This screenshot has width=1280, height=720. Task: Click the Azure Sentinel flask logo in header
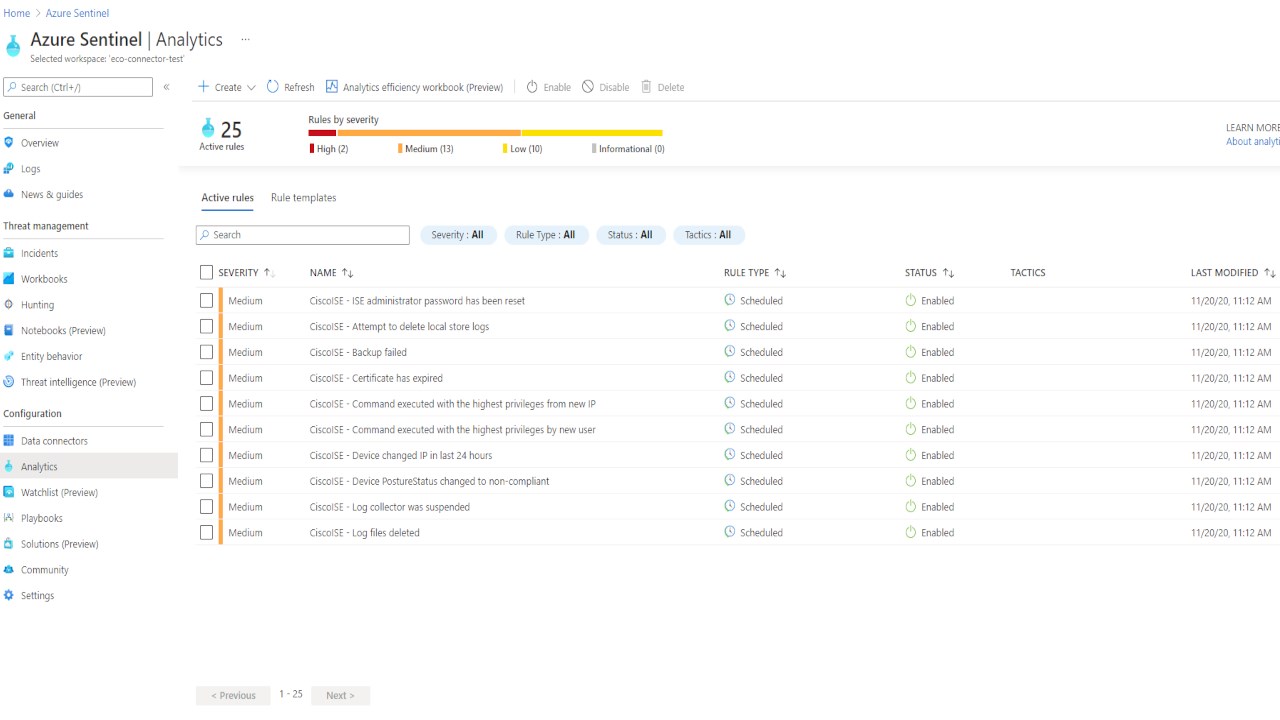13,46
